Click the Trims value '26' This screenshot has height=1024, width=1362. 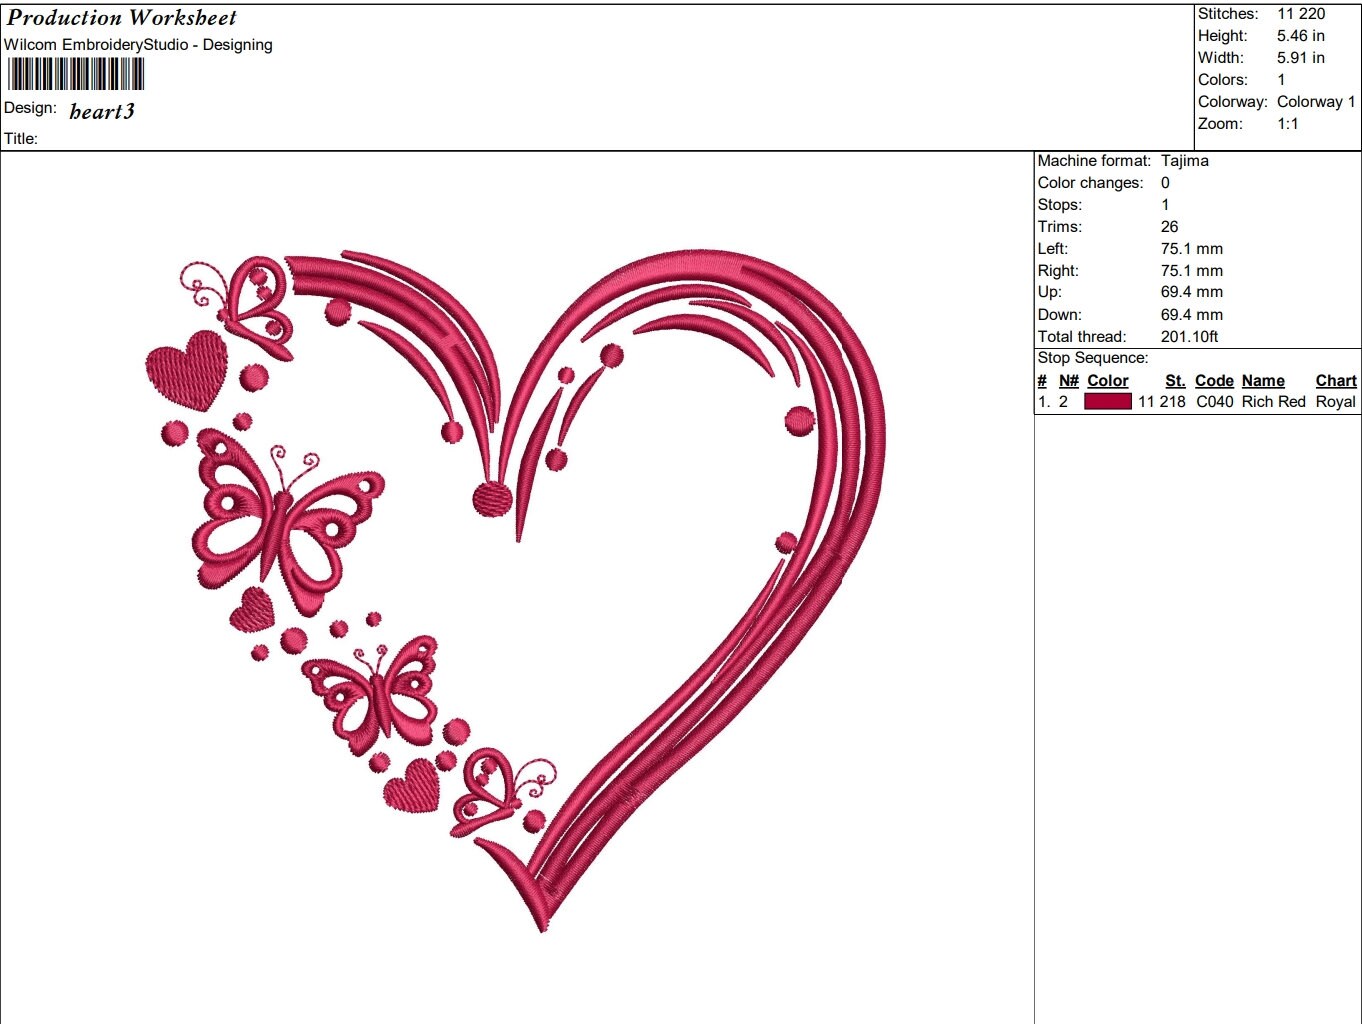[1170, 227]
